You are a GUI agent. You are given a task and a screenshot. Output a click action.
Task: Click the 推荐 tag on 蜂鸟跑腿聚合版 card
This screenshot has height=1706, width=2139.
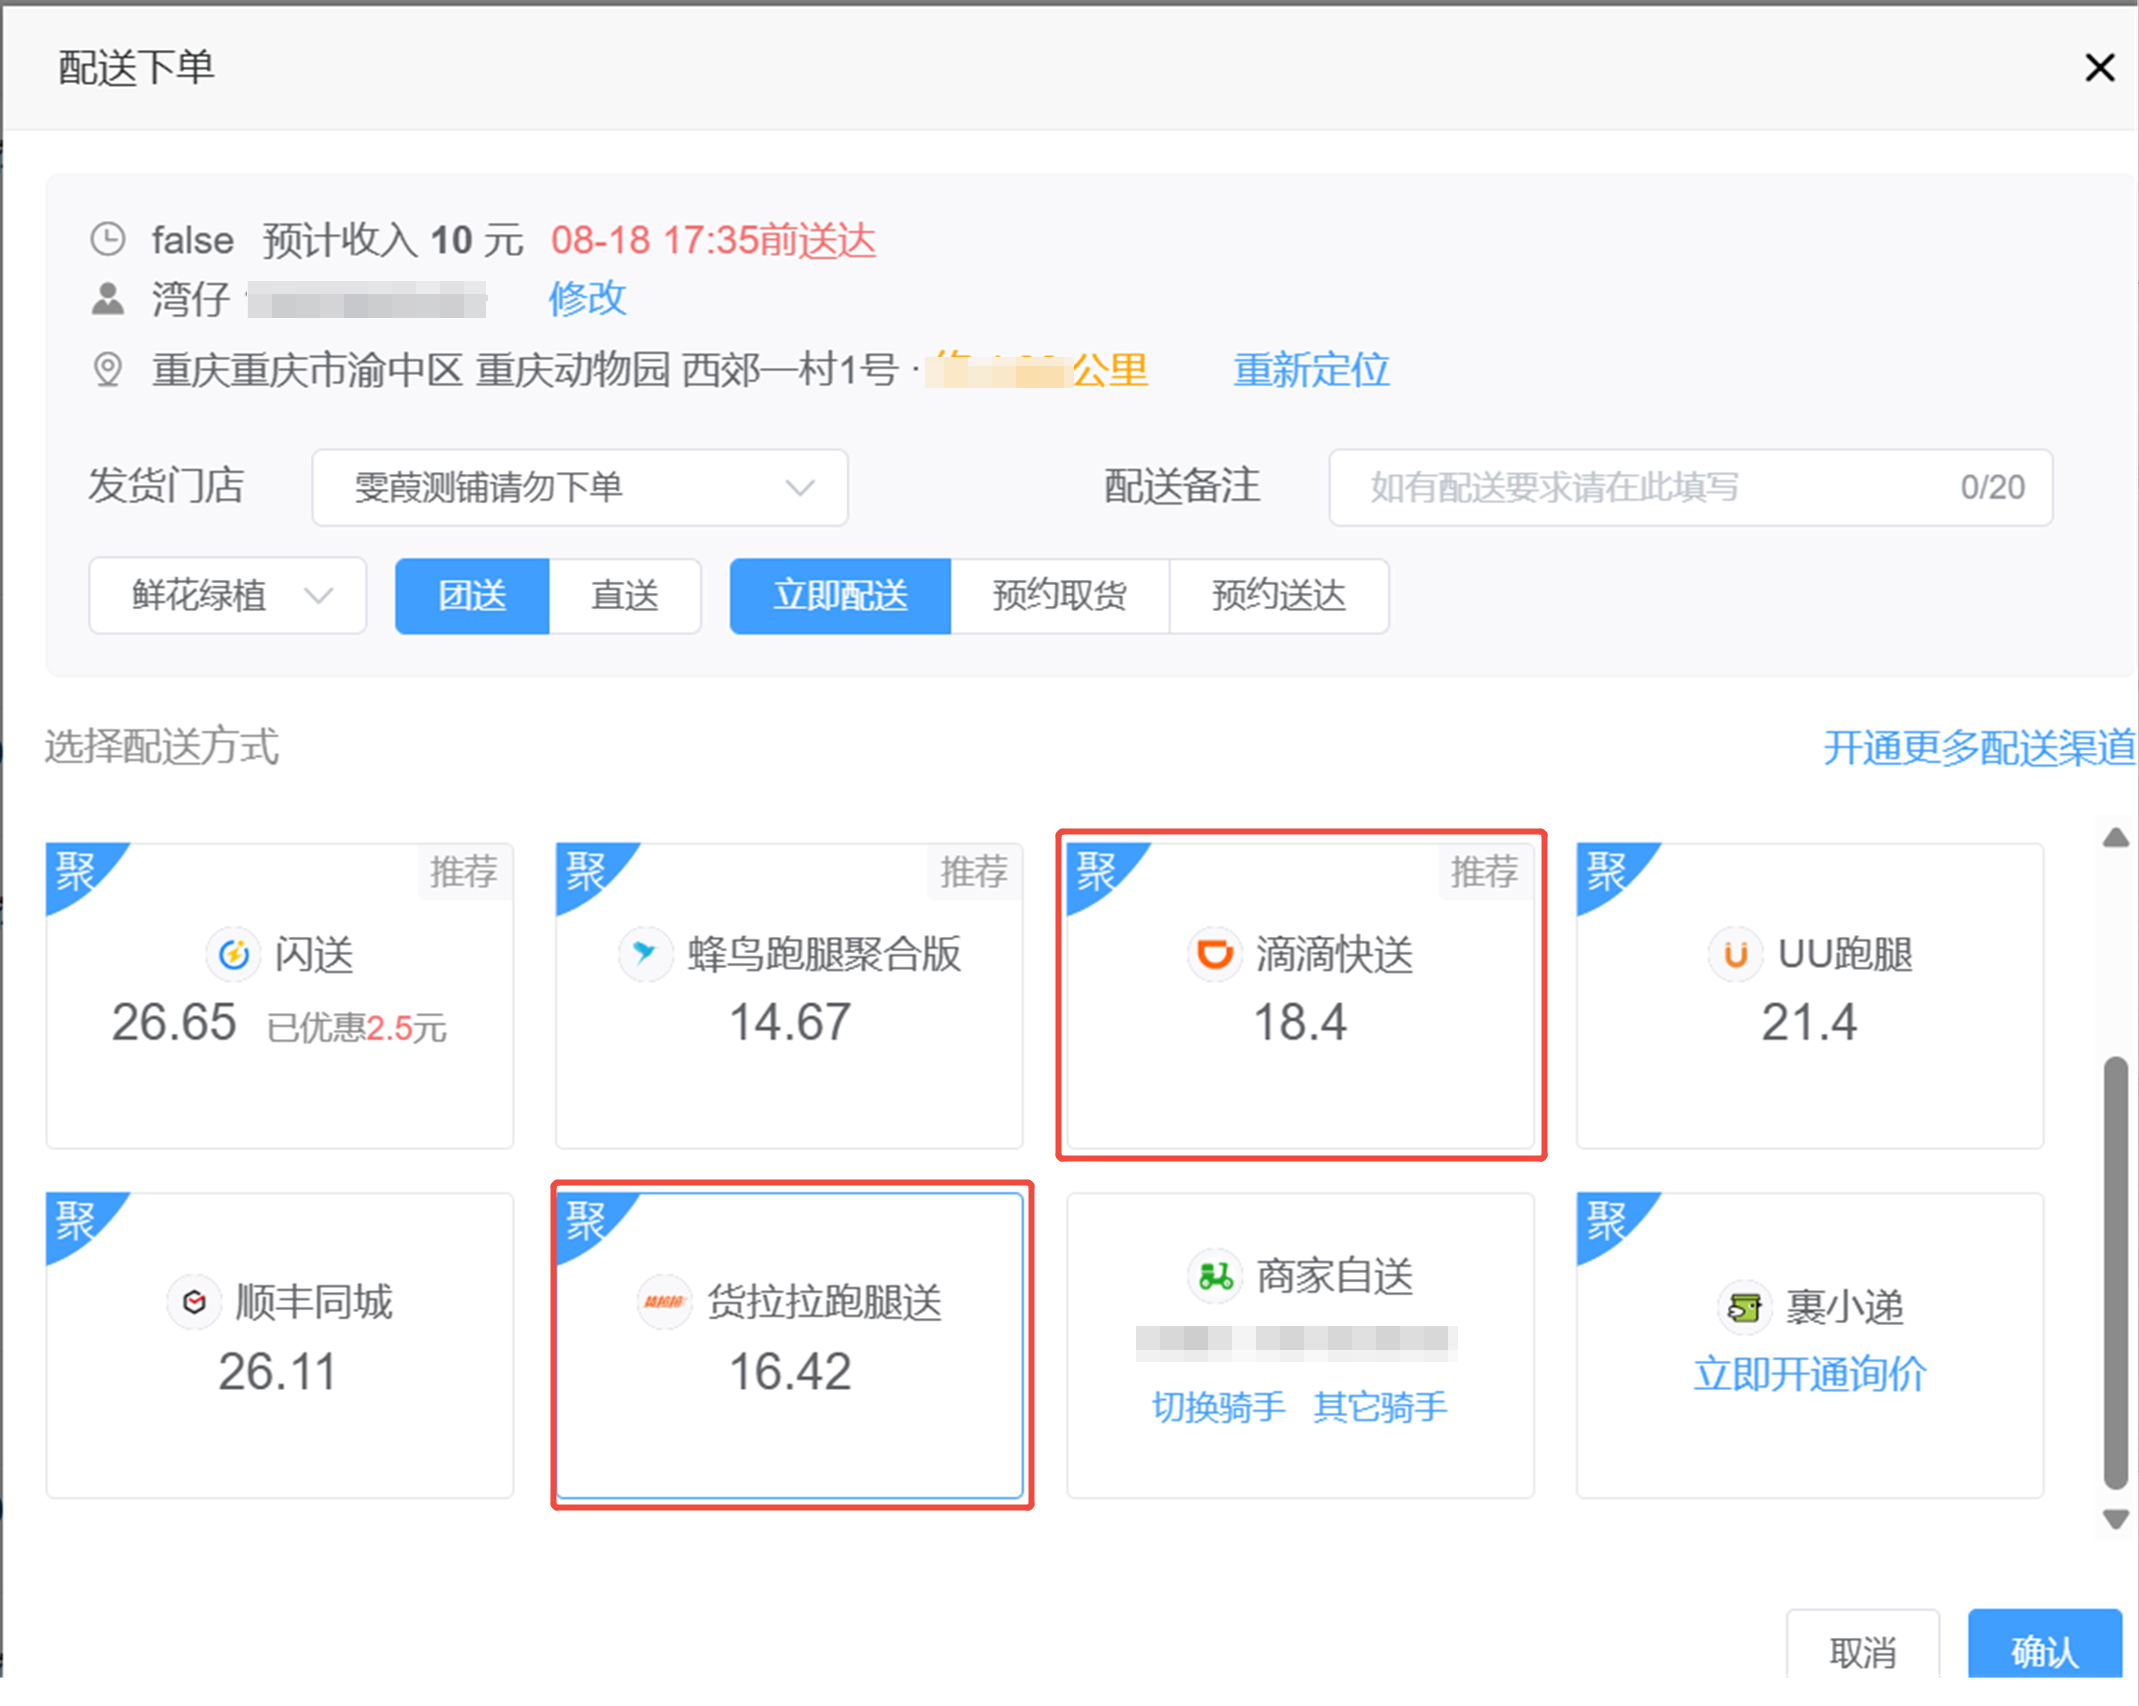[x=974, y=872]
